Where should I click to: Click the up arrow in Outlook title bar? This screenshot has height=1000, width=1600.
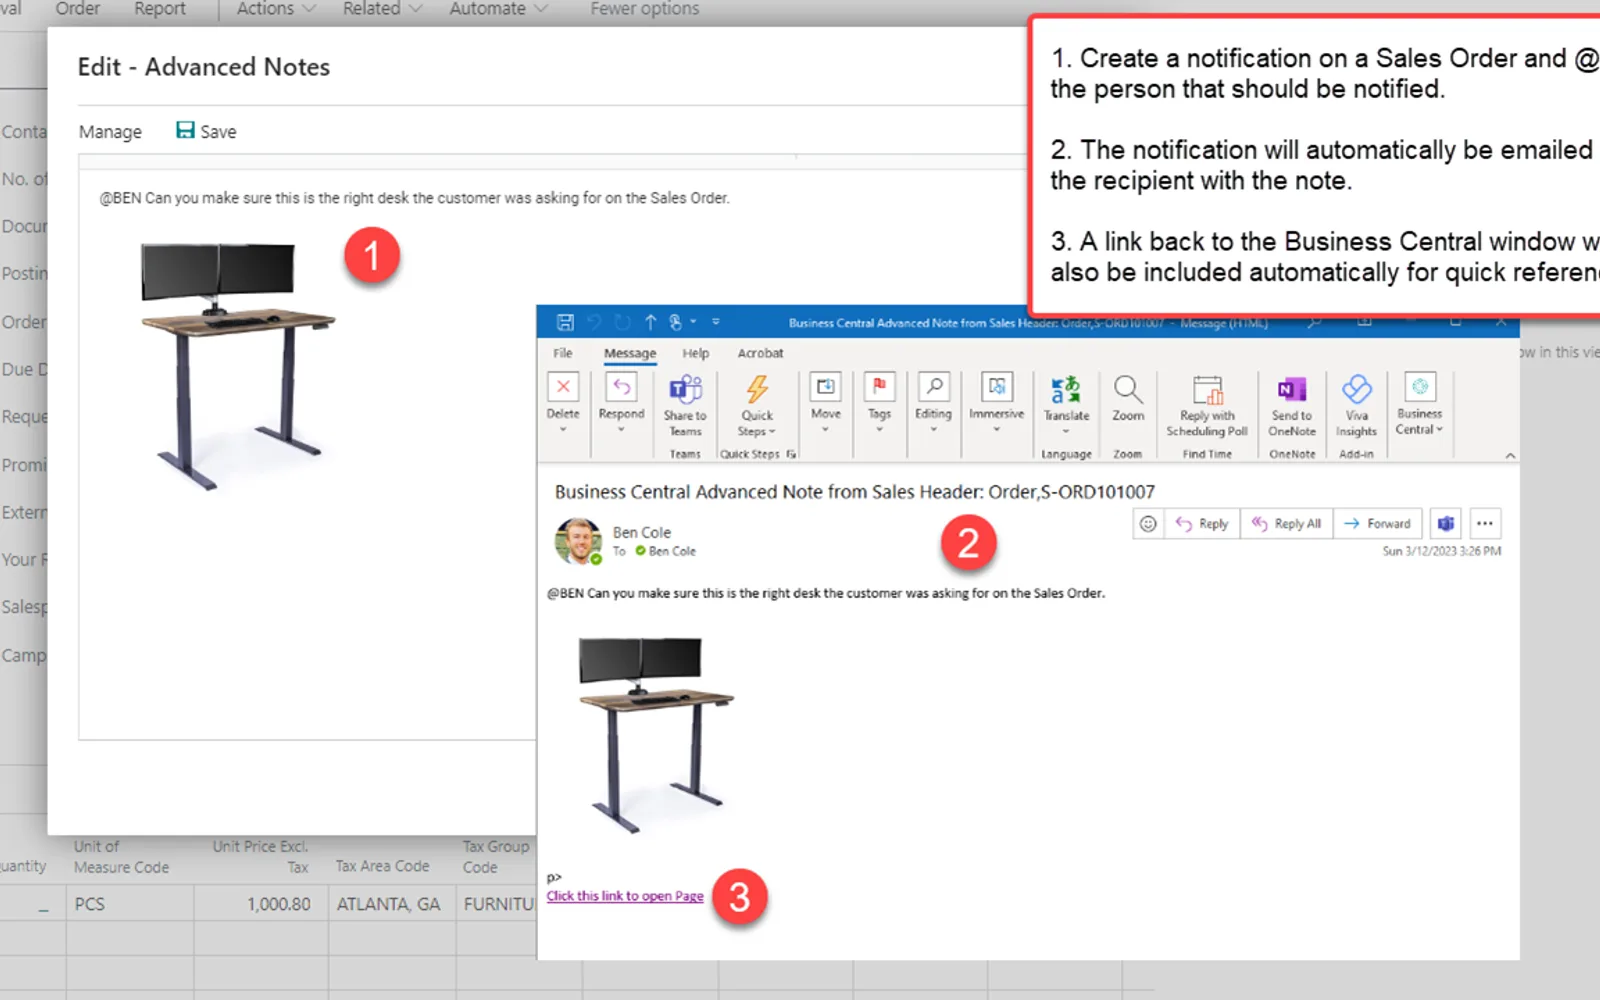[x=650, y=322]
